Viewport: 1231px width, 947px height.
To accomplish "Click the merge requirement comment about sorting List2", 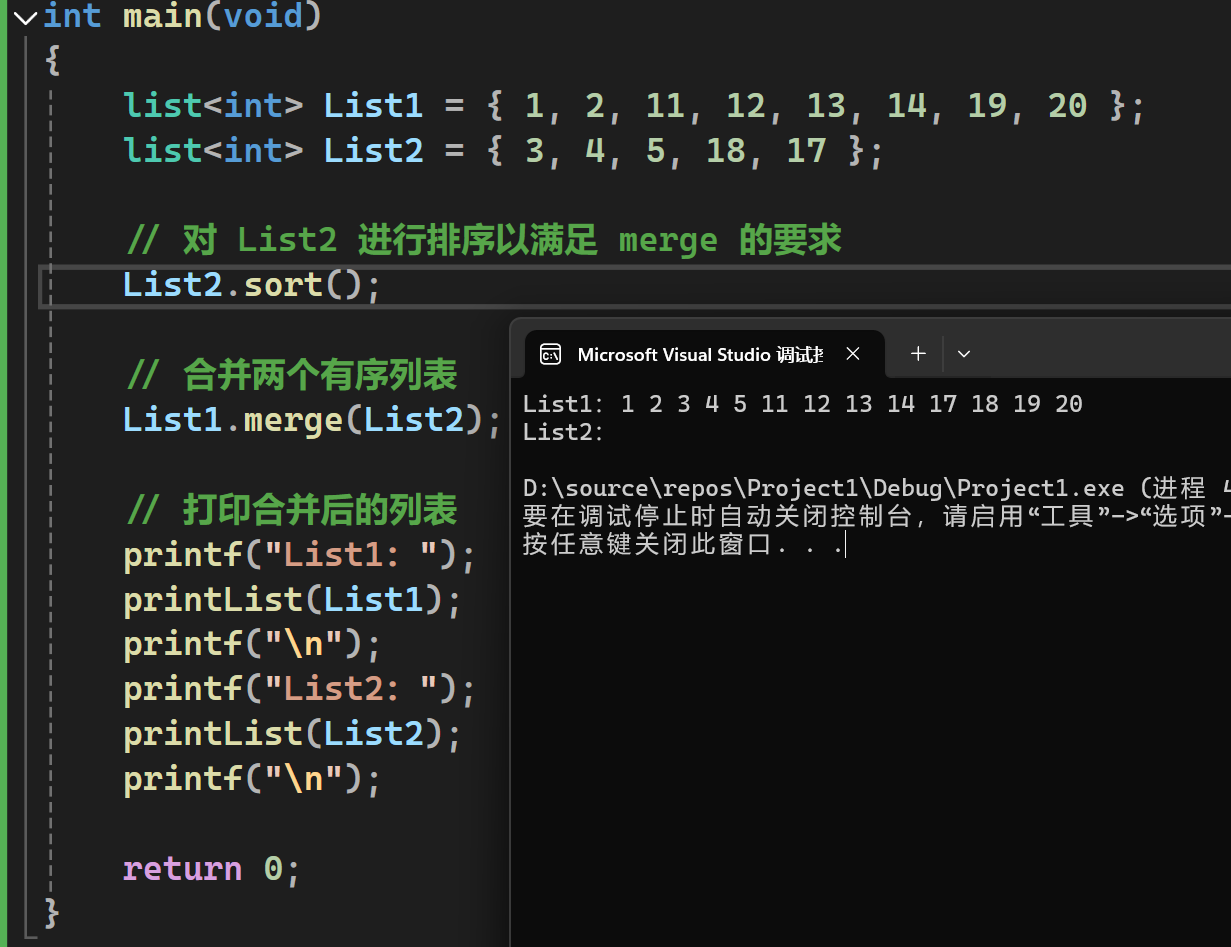I will [x=484, y=241].
